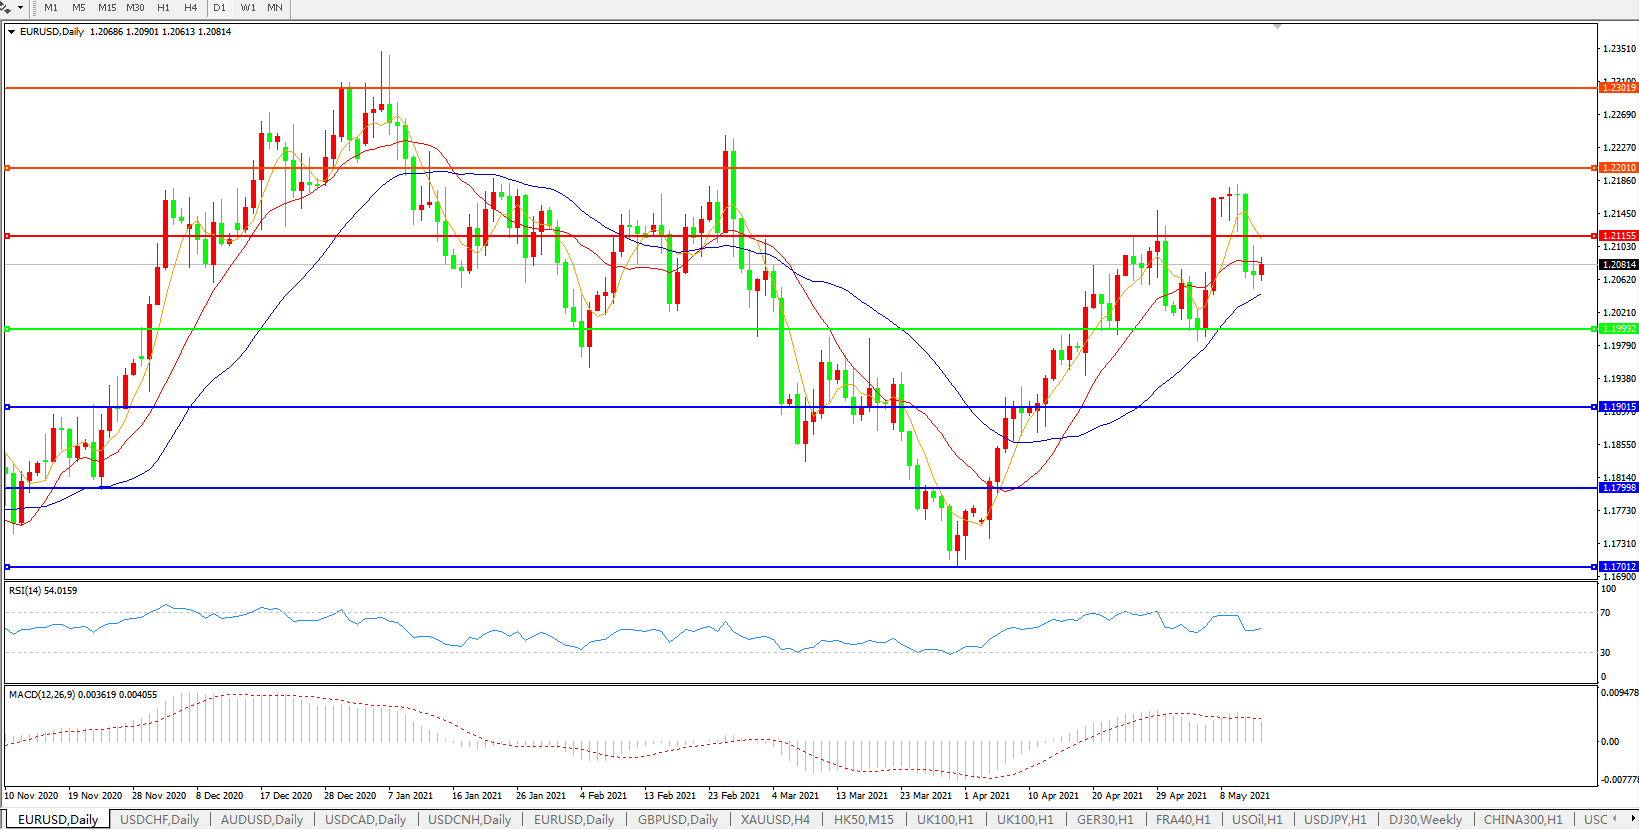Open dropdown arrow left of timeframe toolbar
The height and width of the screenshot is (830, 1639).
[20, 8]
